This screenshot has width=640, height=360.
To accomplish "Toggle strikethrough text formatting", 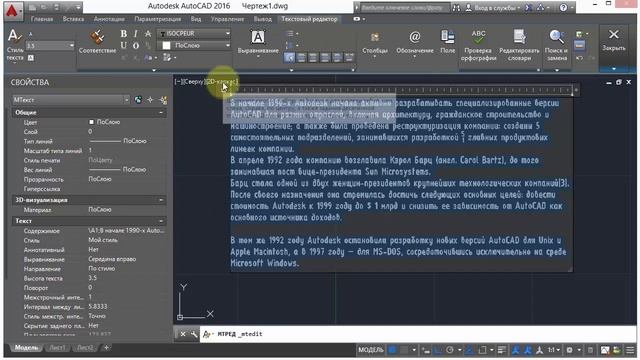I will pyautogui.click(x=148, y=34).
